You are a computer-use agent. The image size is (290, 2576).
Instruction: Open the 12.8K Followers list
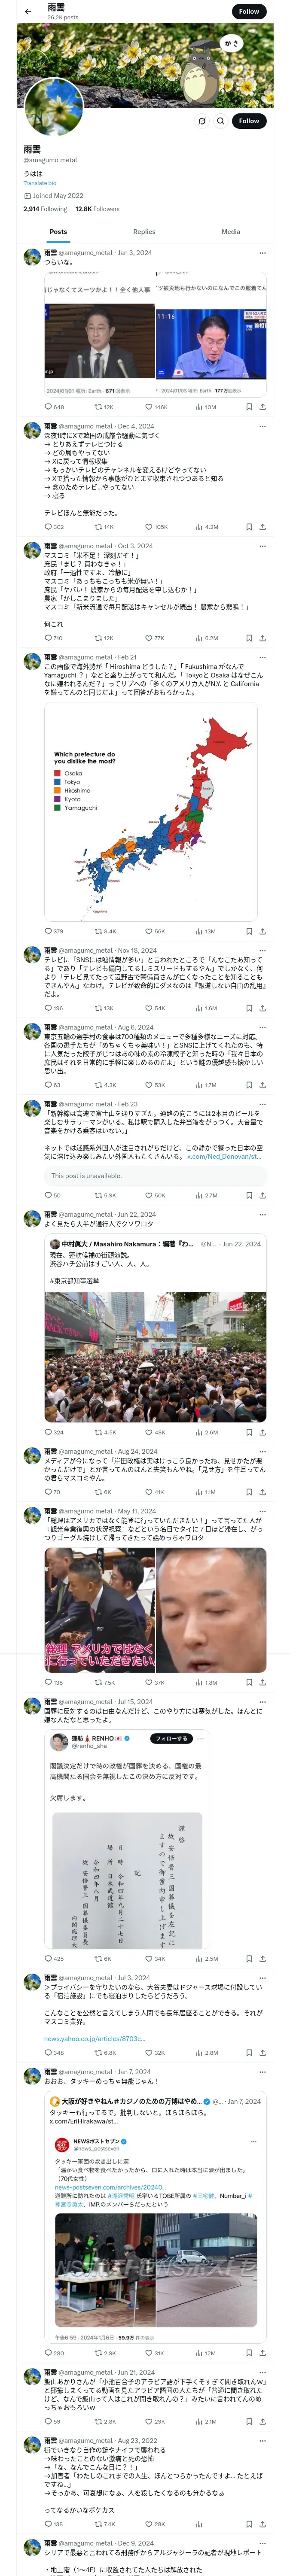click(x=97, y=209)
